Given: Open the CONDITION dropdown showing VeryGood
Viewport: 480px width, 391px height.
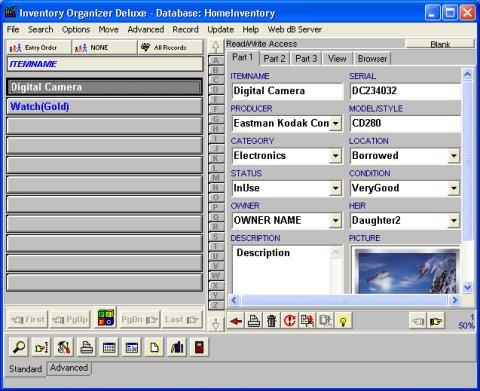Looking at the screenshot, I should point(454,188).
